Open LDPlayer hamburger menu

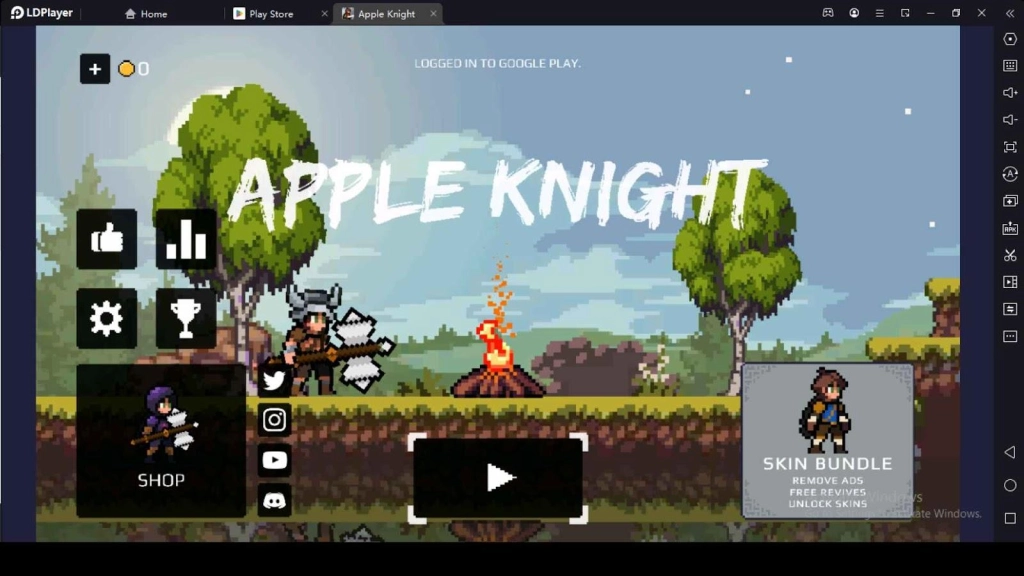[x=880, y=13]
